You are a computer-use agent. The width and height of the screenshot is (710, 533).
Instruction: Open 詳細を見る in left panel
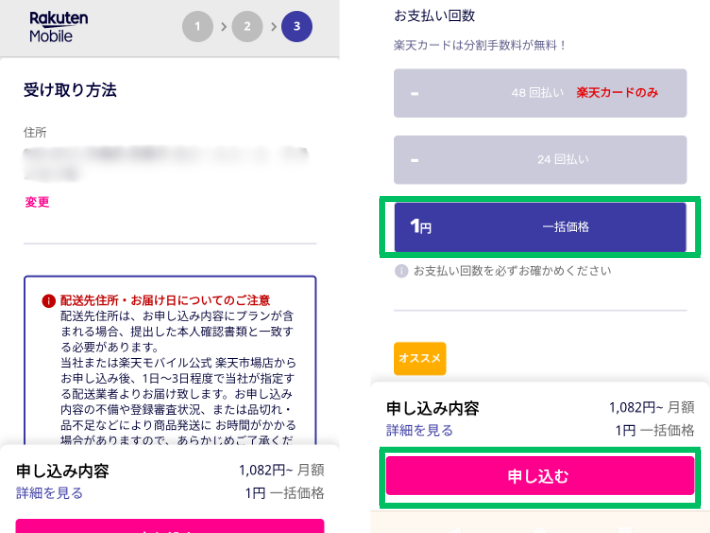coord(49,493)
